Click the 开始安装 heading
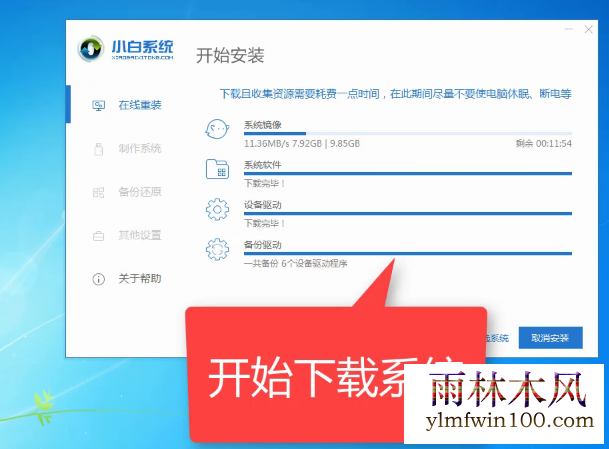This screenshot has height=449, width=609. pyautogui.click(x=230, y=56)
